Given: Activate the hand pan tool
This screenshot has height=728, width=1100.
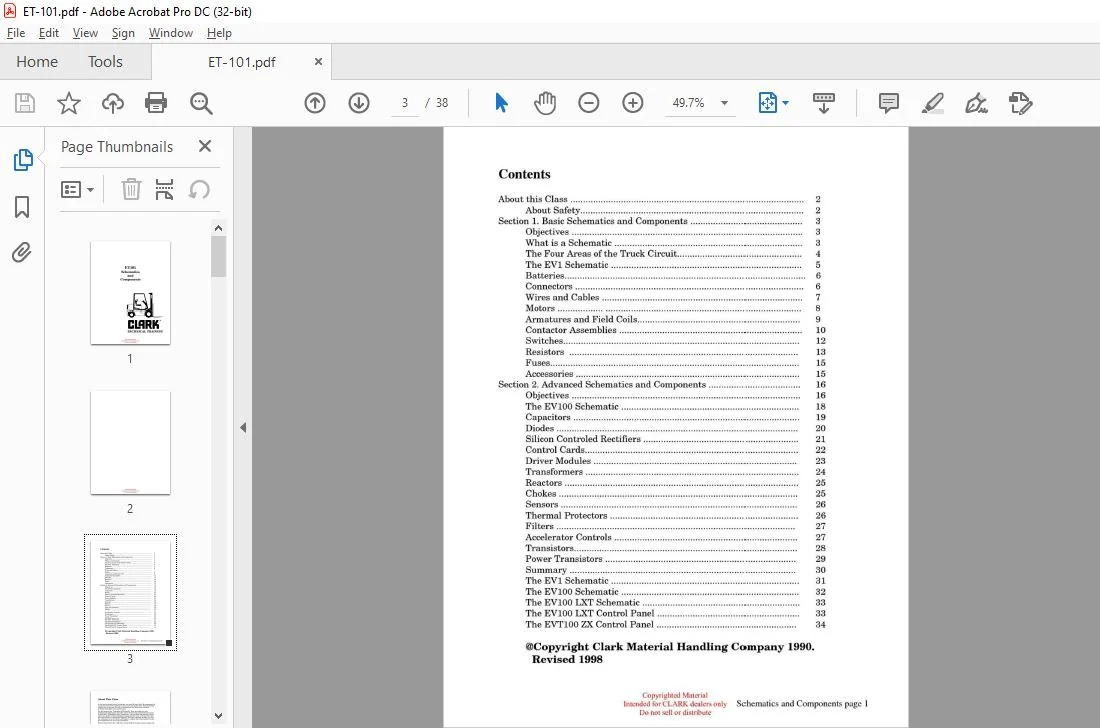Looking at the screenshot, I should click(544, 103).
